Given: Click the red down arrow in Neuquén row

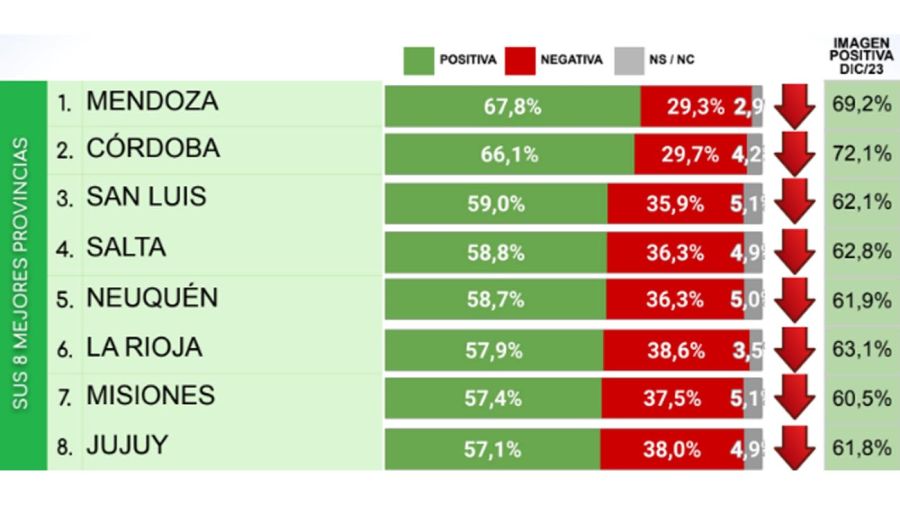Looking at the screenshot, I should (x=794, y=300).
